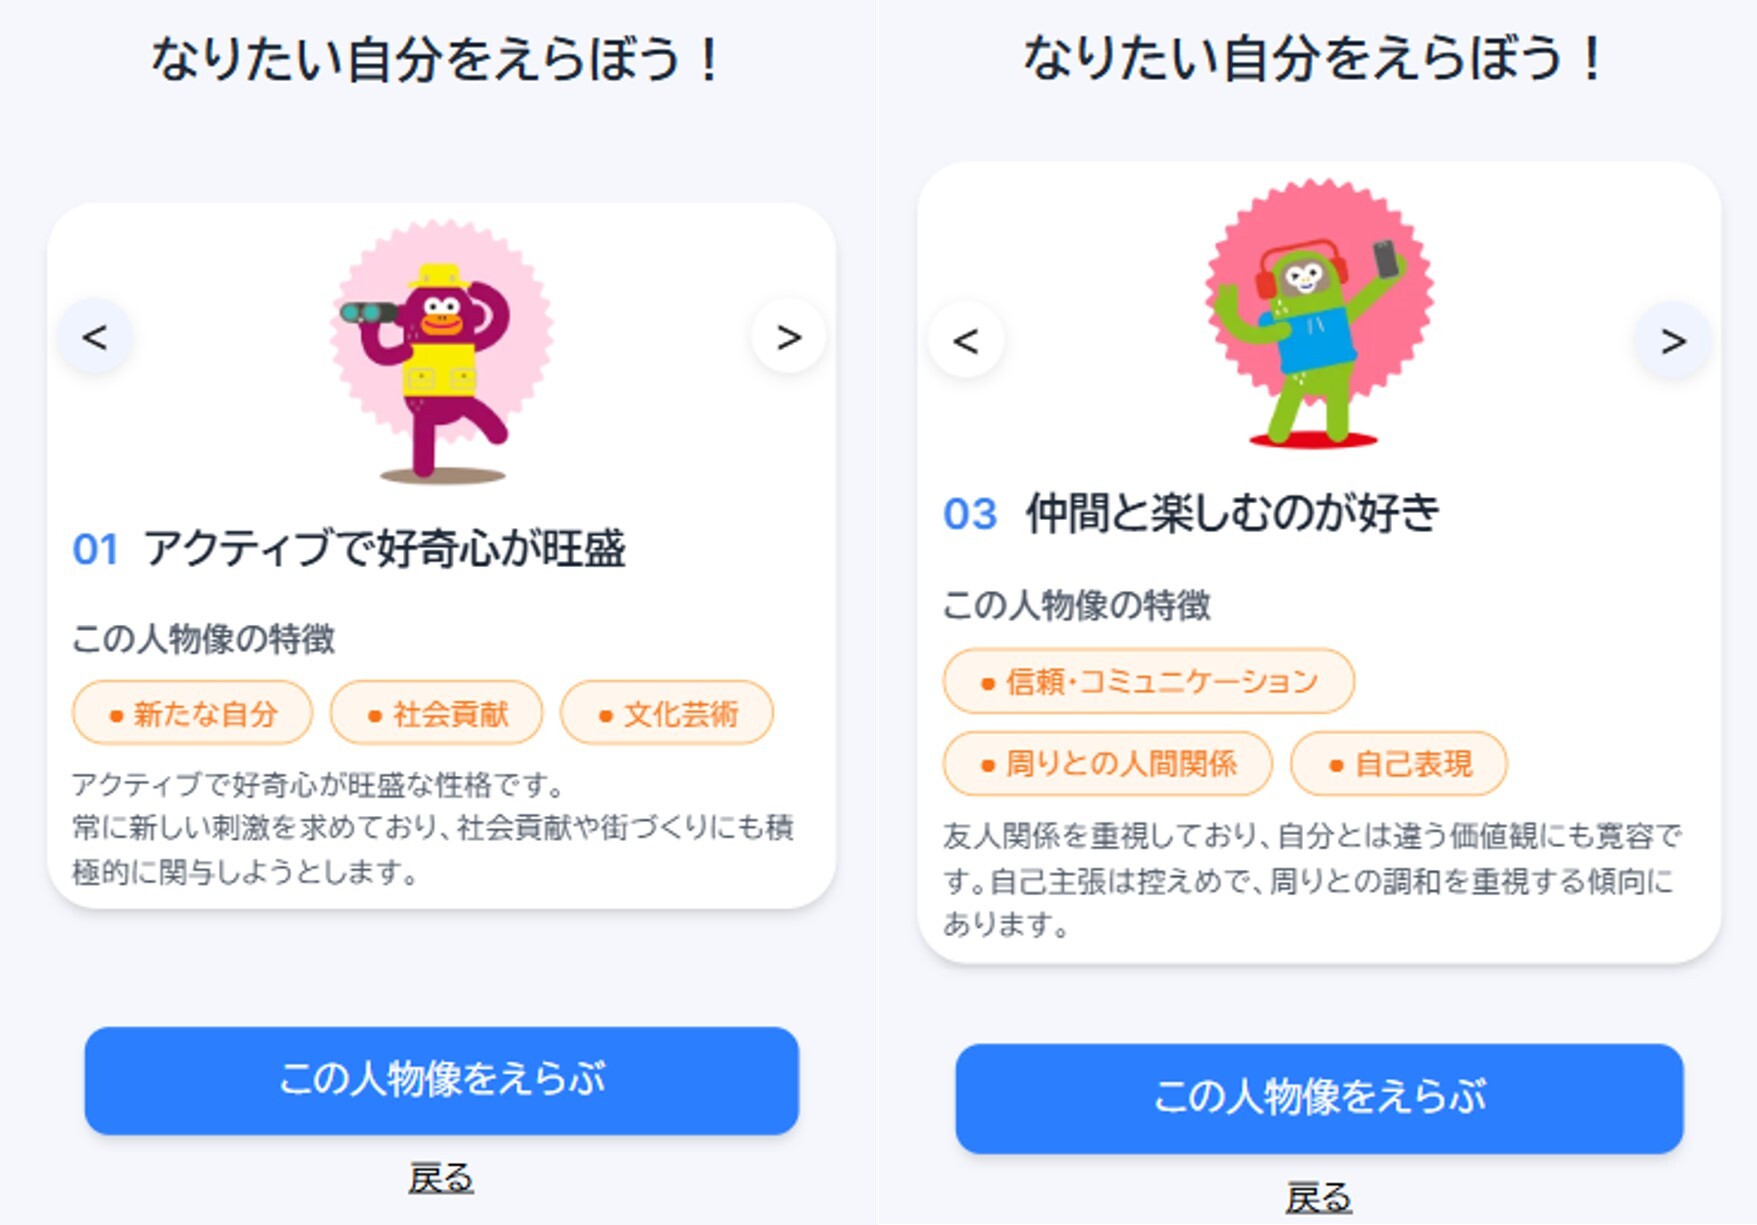Select the 周りとの人間関係 tag
Screen dimensions: 1757x1225
1107,764
